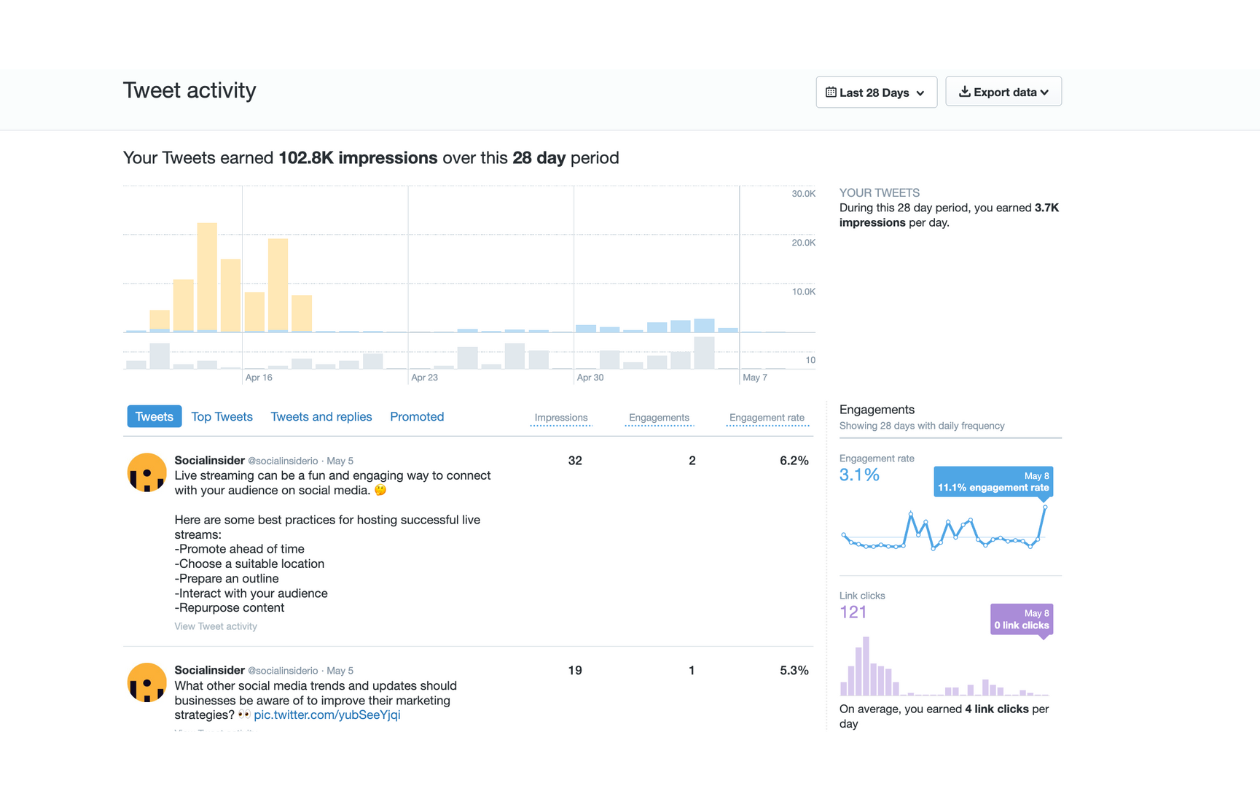
Task: Click the Apr 23 label on chart axis
Action: pos(424,378)
